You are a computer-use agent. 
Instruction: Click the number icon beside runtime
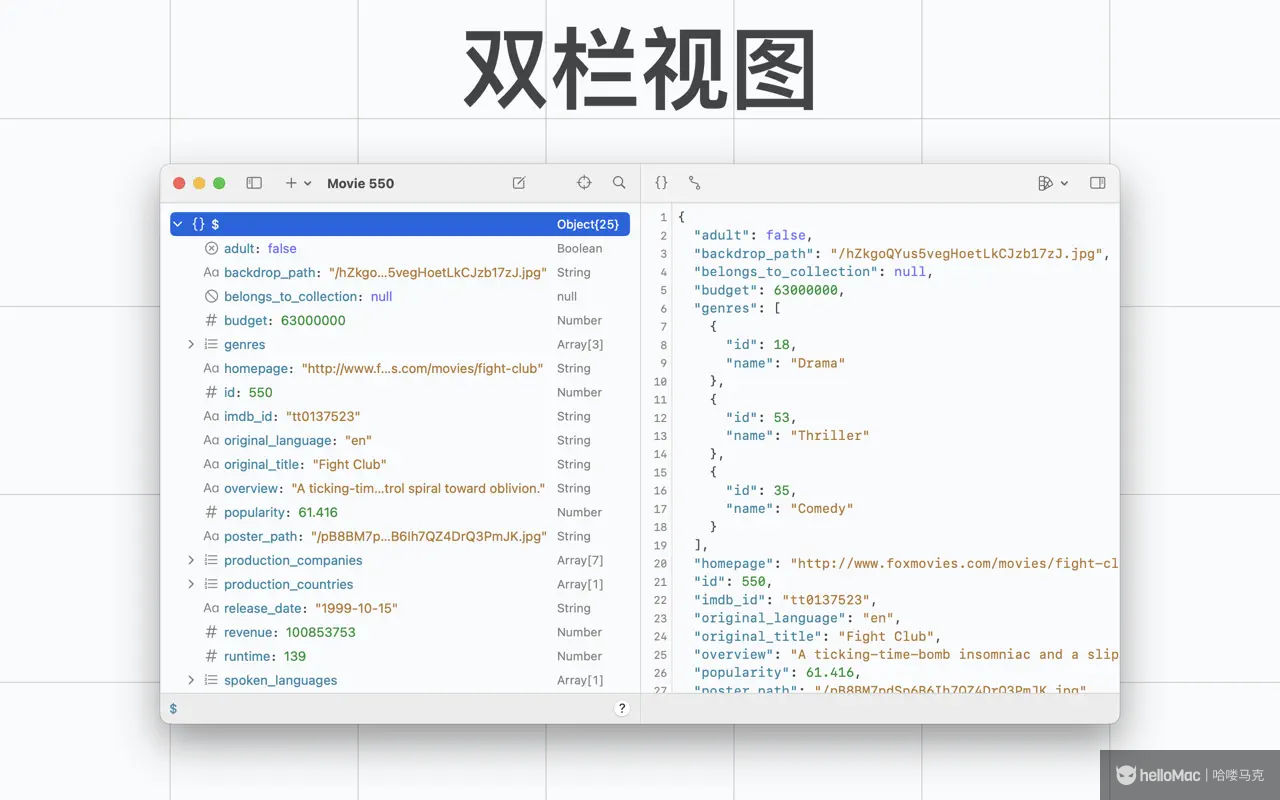tap(211, 656)
